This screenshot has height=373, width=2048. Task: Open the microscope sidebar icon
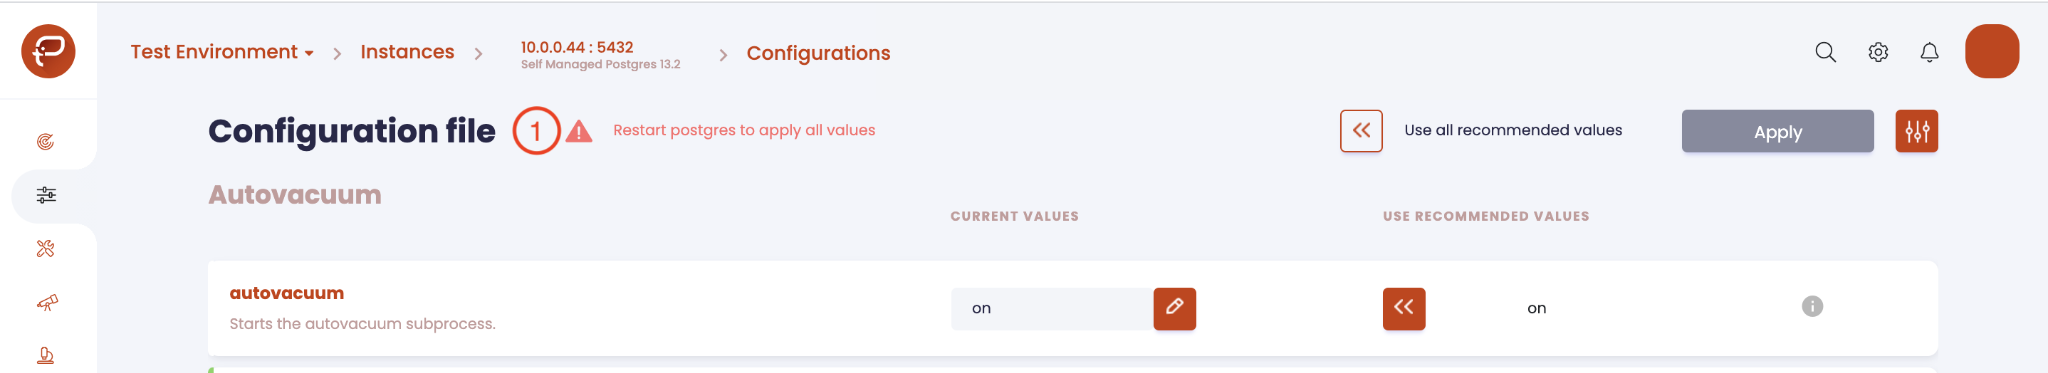point(46,355)
